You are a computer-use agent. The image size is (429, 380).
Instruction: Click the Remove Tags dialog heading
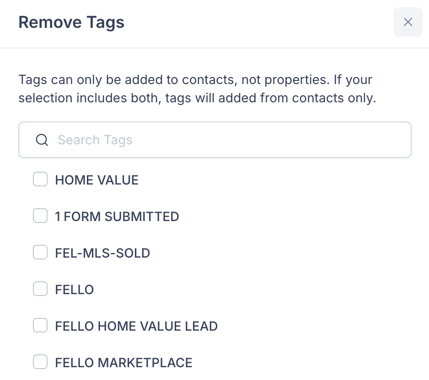71,22
